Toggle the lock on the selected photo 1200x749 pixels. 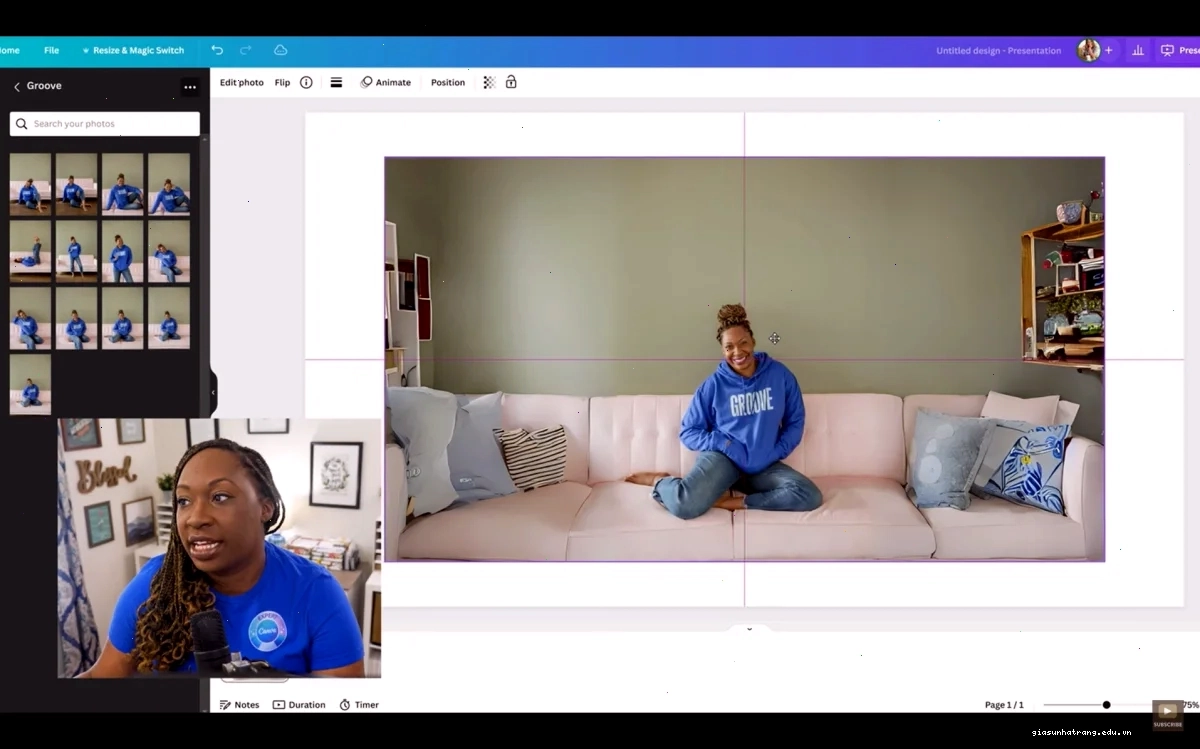pos(511,82)
